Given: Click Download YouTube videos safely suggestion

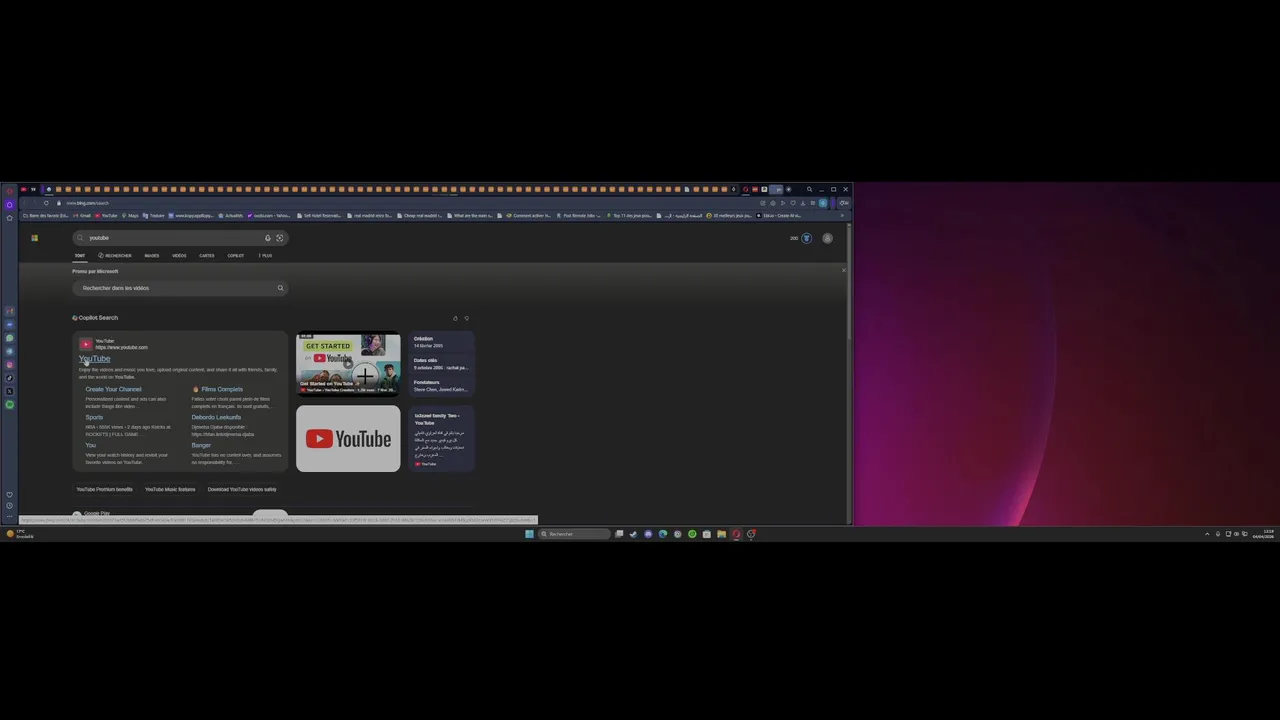Looking at the screenshot, I should pos(242,489).
